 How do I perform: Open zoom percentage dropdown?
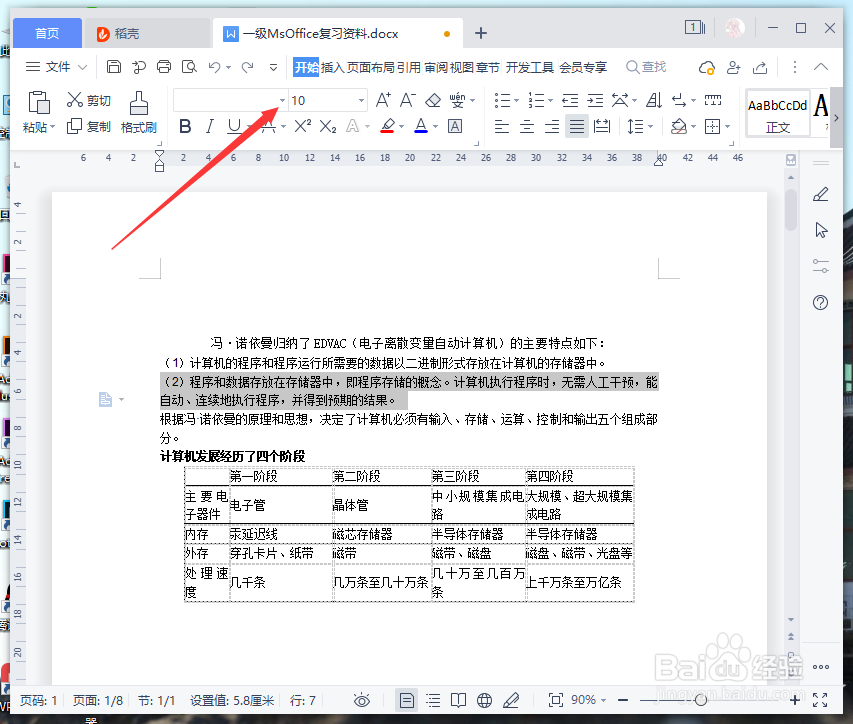point(603,701)
